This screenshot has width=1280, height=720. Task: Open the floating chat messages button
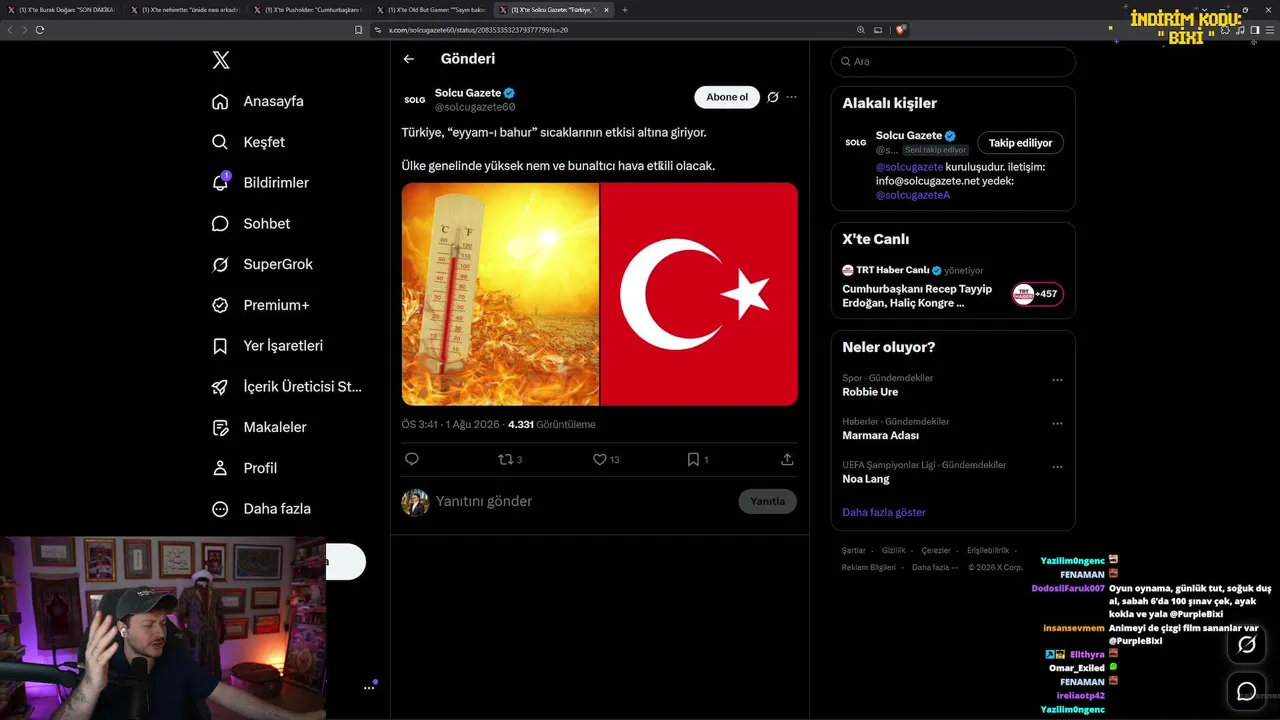pyautogui.click(x=1247, y=691)
